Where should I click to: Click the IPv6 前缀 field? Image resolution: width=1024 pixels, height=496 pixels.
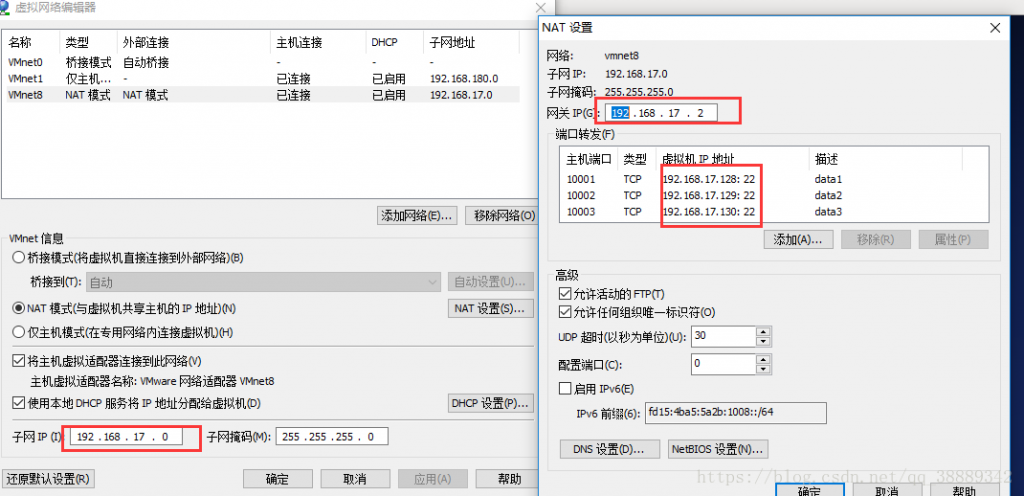click(x=736, y=413)
